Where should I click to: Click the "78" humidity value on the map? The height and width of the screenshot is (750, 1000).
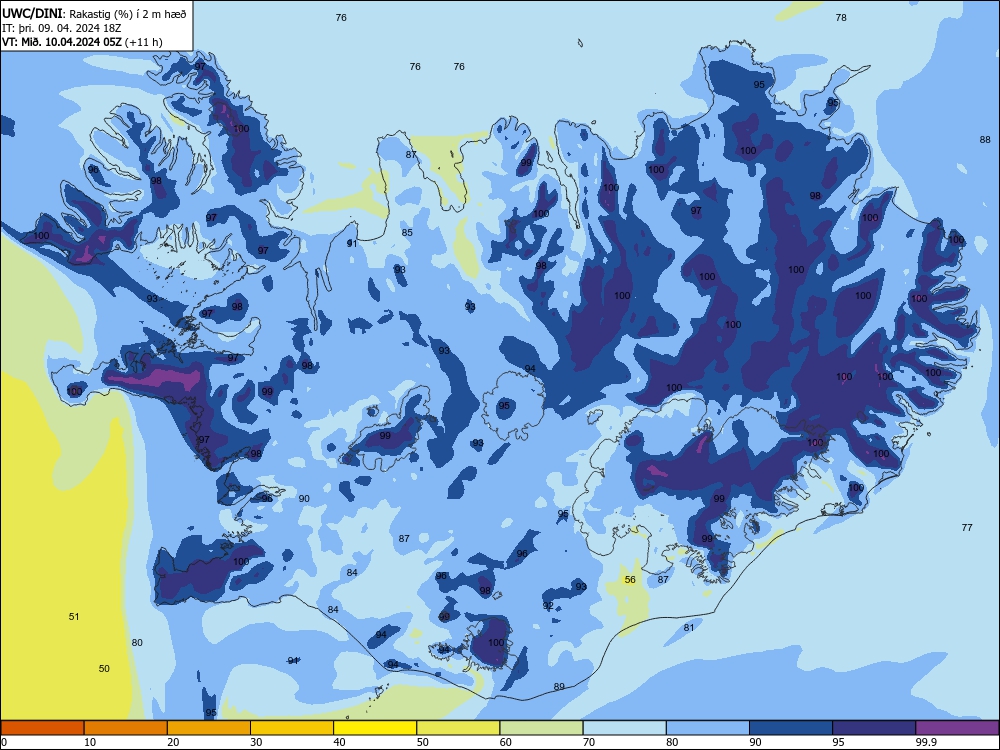pyautogui.click(x=841, y=17)
